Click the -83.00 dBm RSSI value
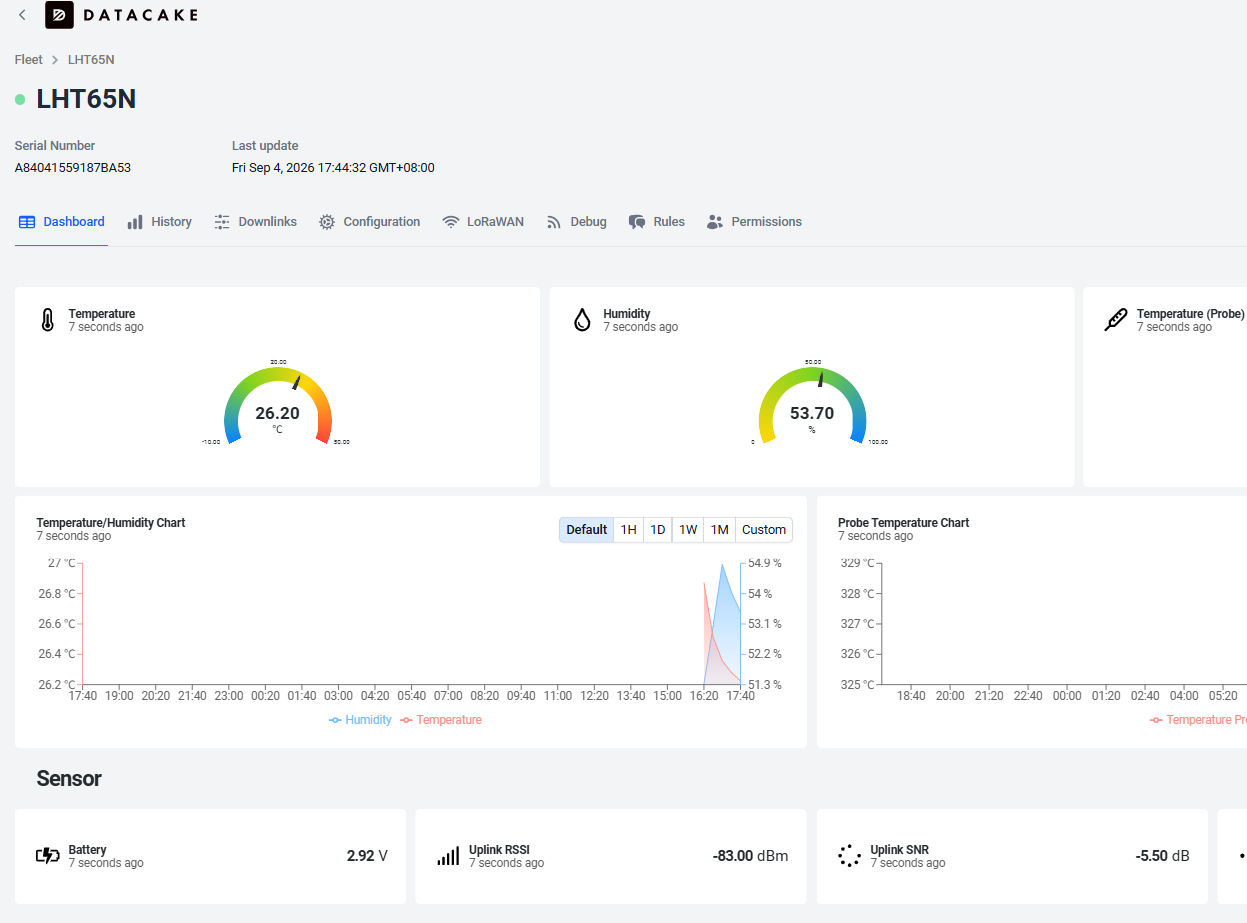The width and height of the screenshot is (1247, 923). pyautogui.click(x=750, y=856)
